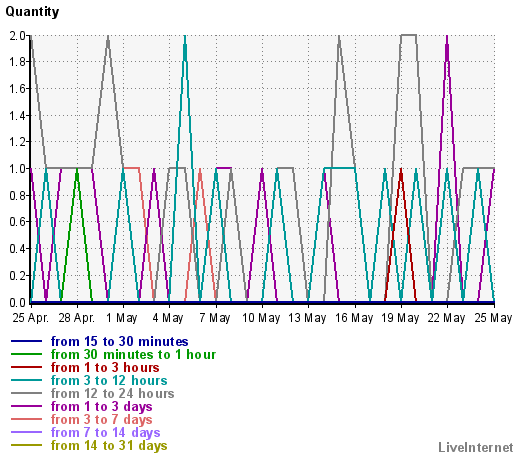Screen dimensions: 520x457
Task: Click the 1.0 y-axis value
Action: (x=18, y=169)
